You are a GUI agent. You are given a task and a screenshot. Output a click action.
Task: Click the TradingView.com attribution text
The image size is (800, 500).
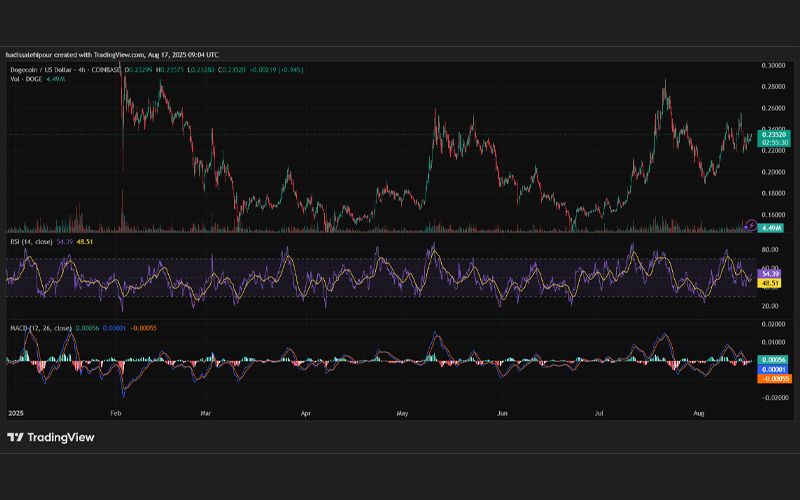pos(119,55)
